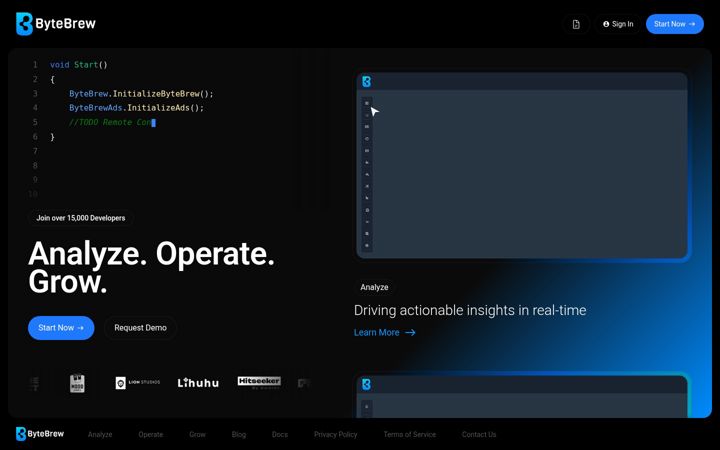This screenshot has height=450, width=720.
Task: Click the Lion Studios logo
Action: (x=138, y=382)
